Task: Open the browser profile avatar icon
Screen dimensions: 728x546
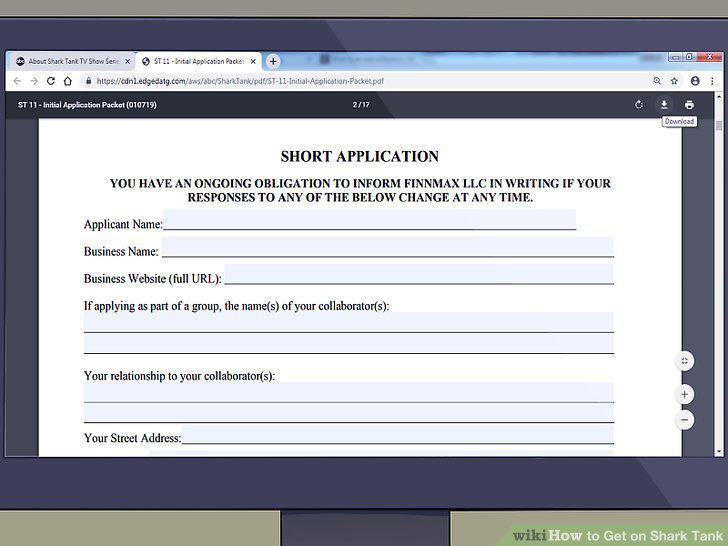Action: point(695,81)
